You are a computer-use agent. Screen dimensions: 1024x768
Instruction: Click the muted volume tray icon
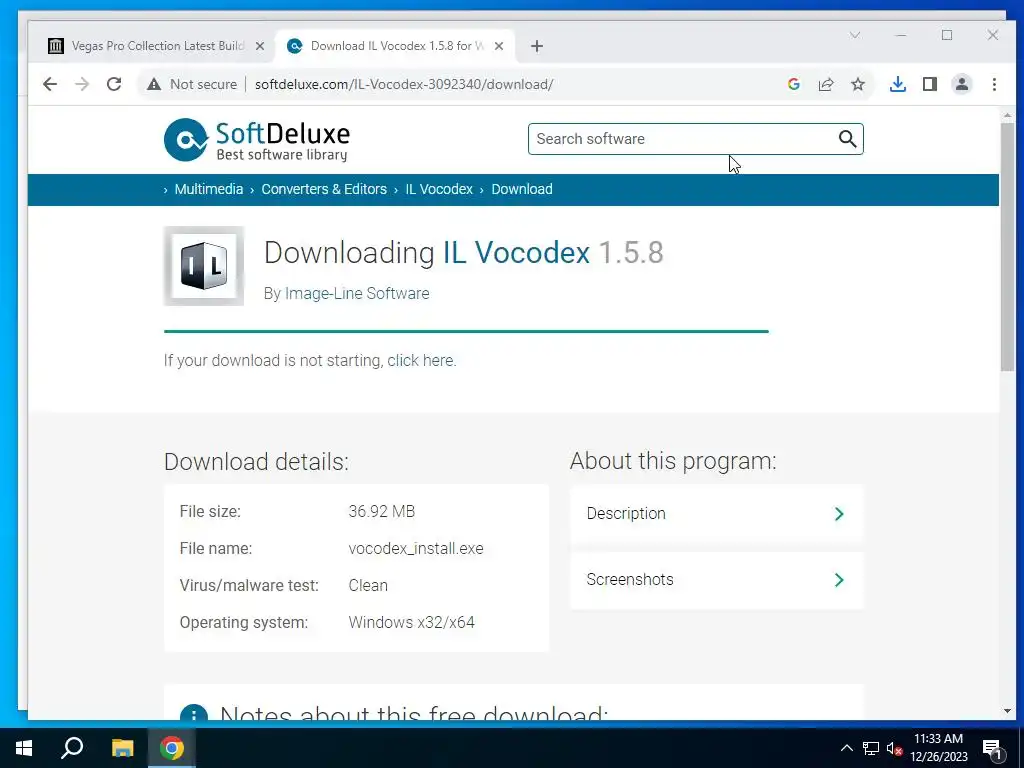click(894, 748)
